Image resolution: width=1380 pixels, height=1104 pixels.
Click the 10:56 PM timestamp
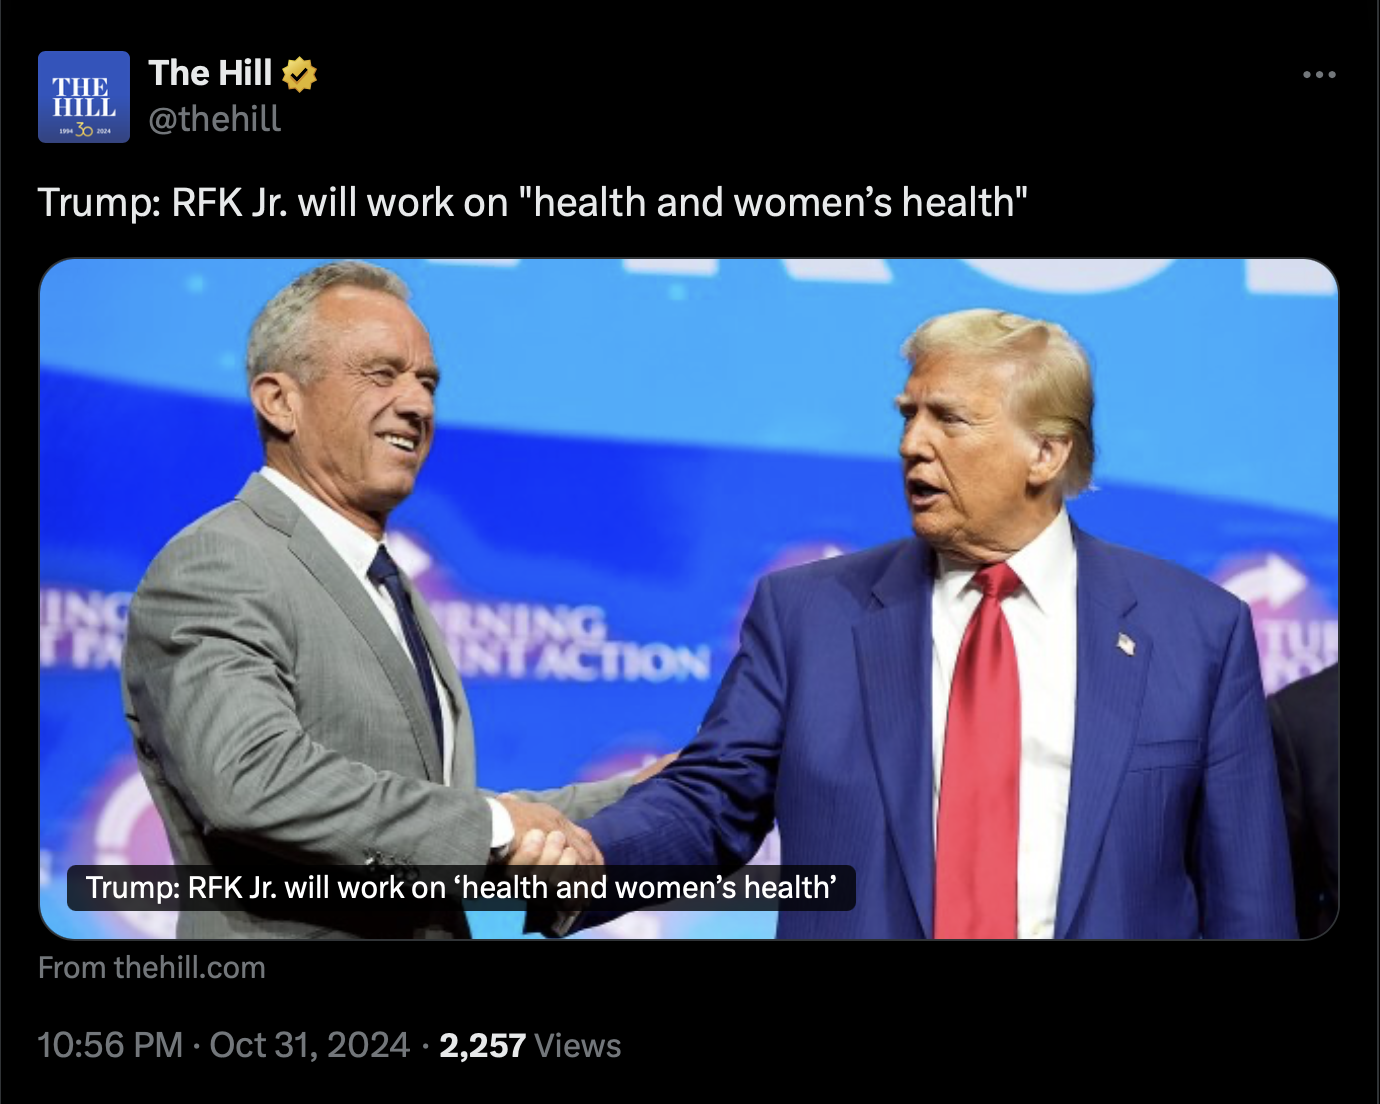110,1045
